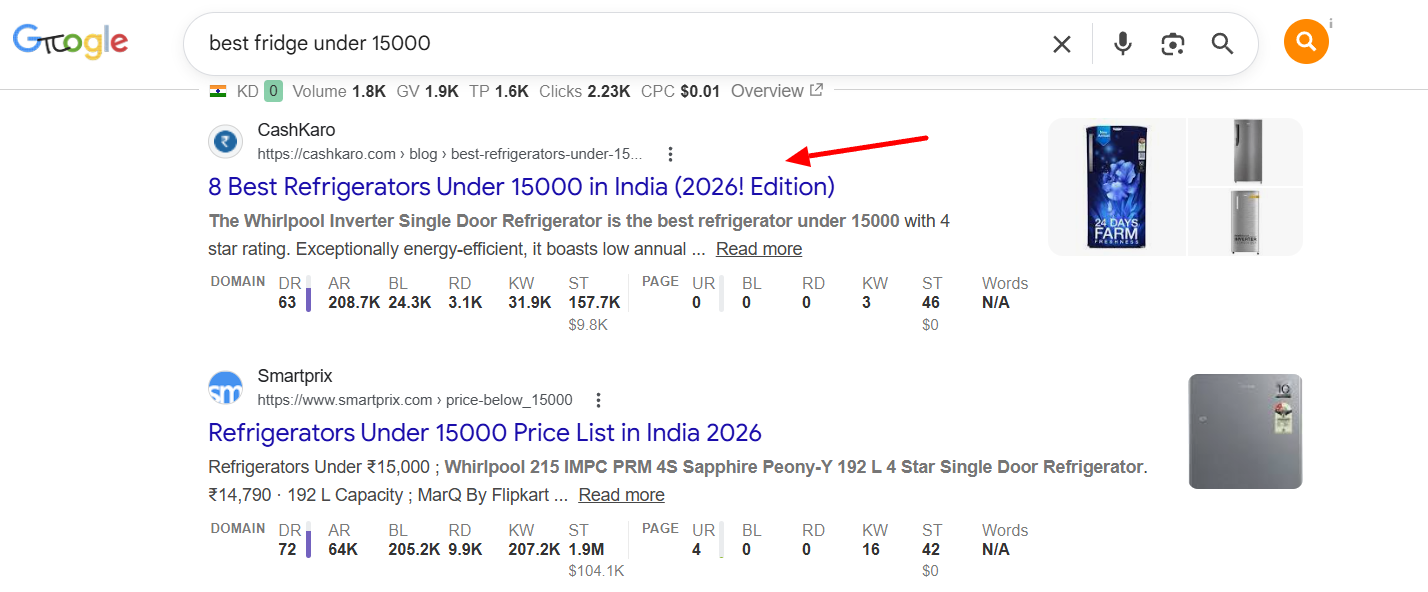Click CashKaro RD value 3.1K
The height and width of the screenshot is (592, 1428).
pyautogui.click(x=465, y=302)
